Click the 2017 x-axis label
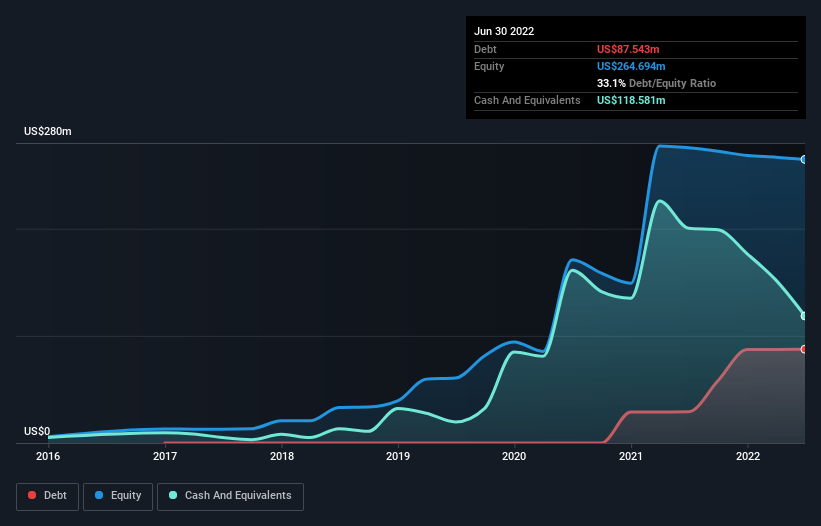821x526 pixels. [x=165, y=456]
